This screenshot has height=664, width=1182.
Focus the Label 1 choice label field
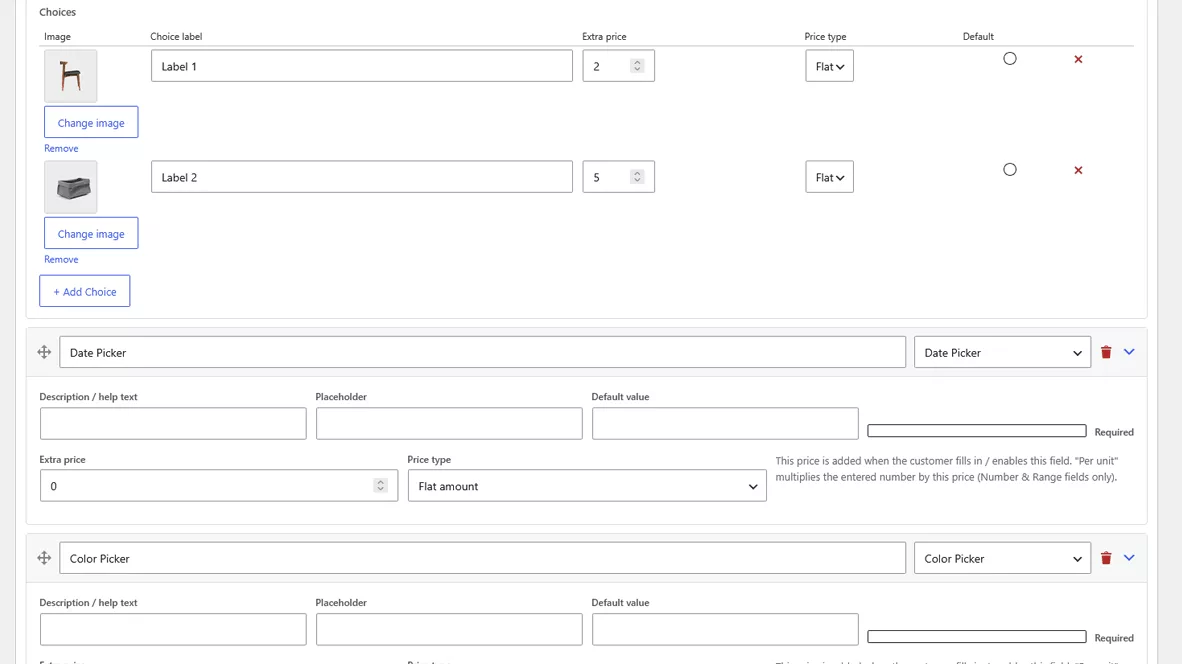pos(361,66)
